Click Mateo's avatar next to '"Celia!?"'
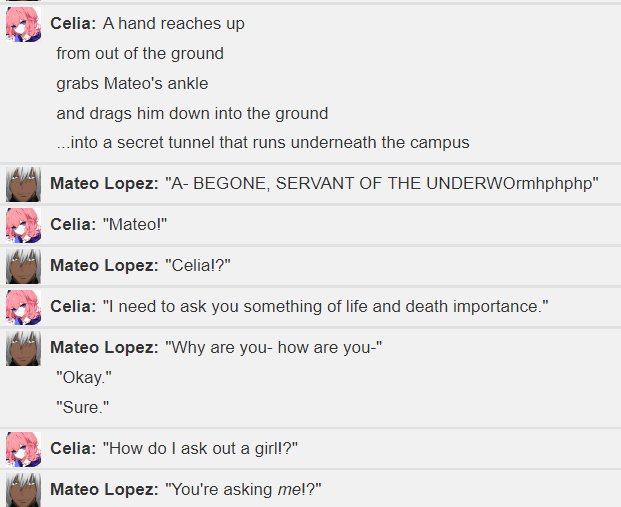Screen dimensions: 621x507 pos(23,266)
